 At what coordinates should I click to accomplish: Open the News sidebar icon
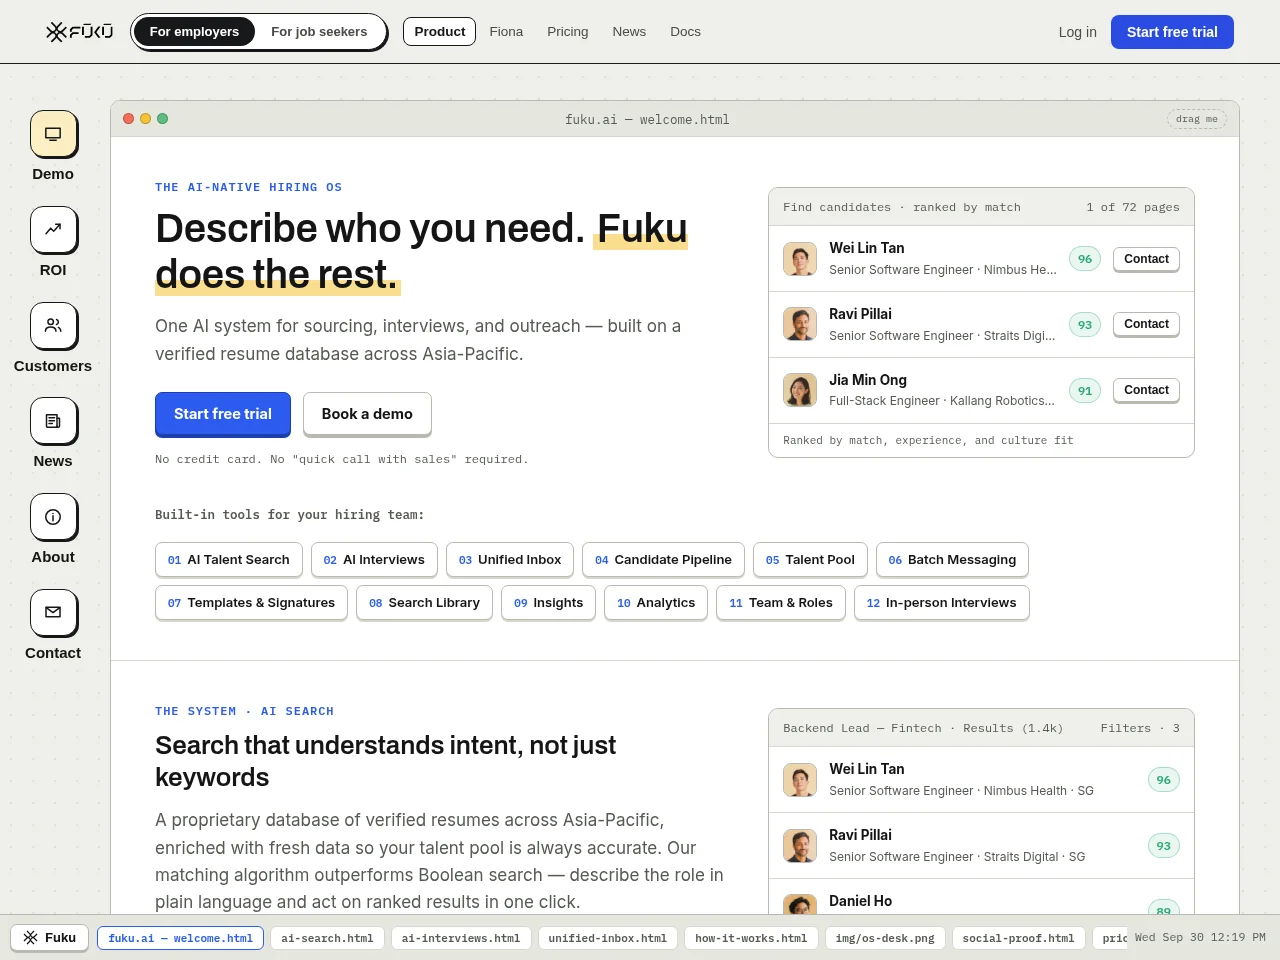point(53,421)
